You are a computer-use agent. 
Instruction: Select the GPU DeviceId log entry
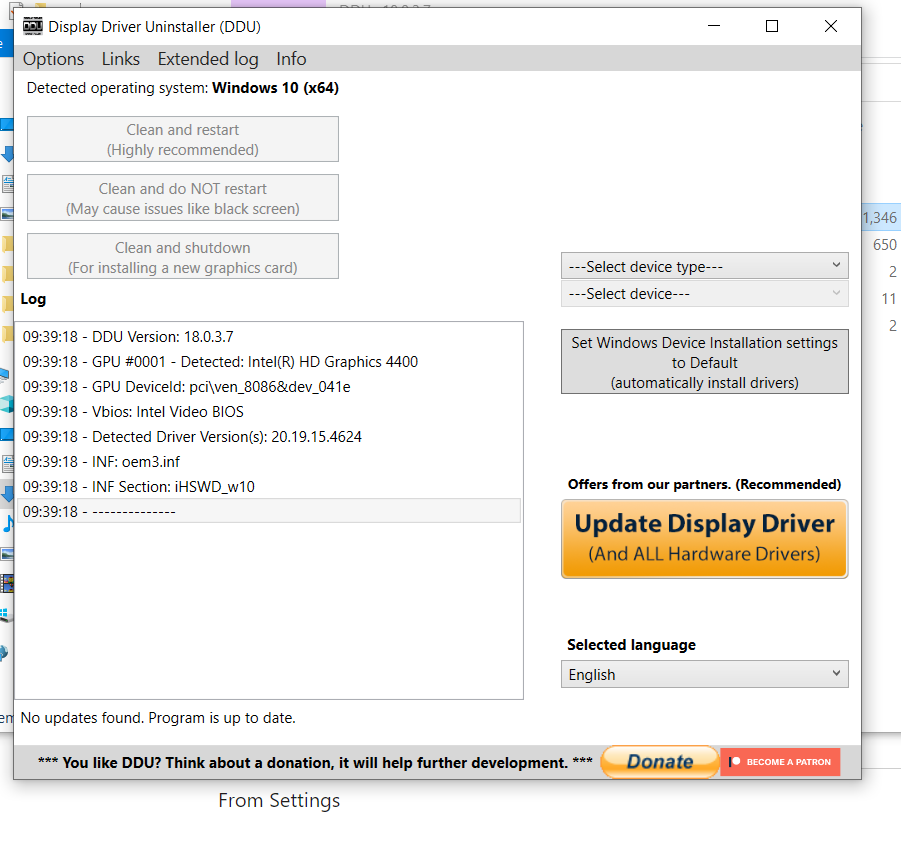click(269, 387)
